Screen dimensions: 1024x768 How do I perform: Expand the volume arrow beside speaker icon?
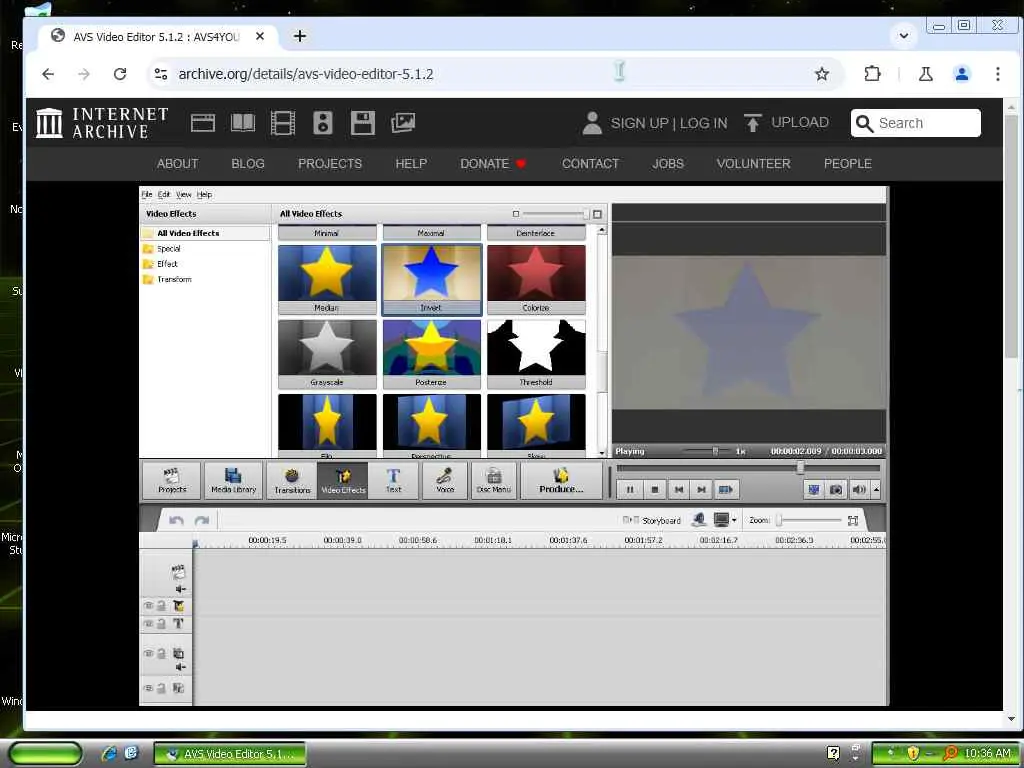(x=876, y=489)
